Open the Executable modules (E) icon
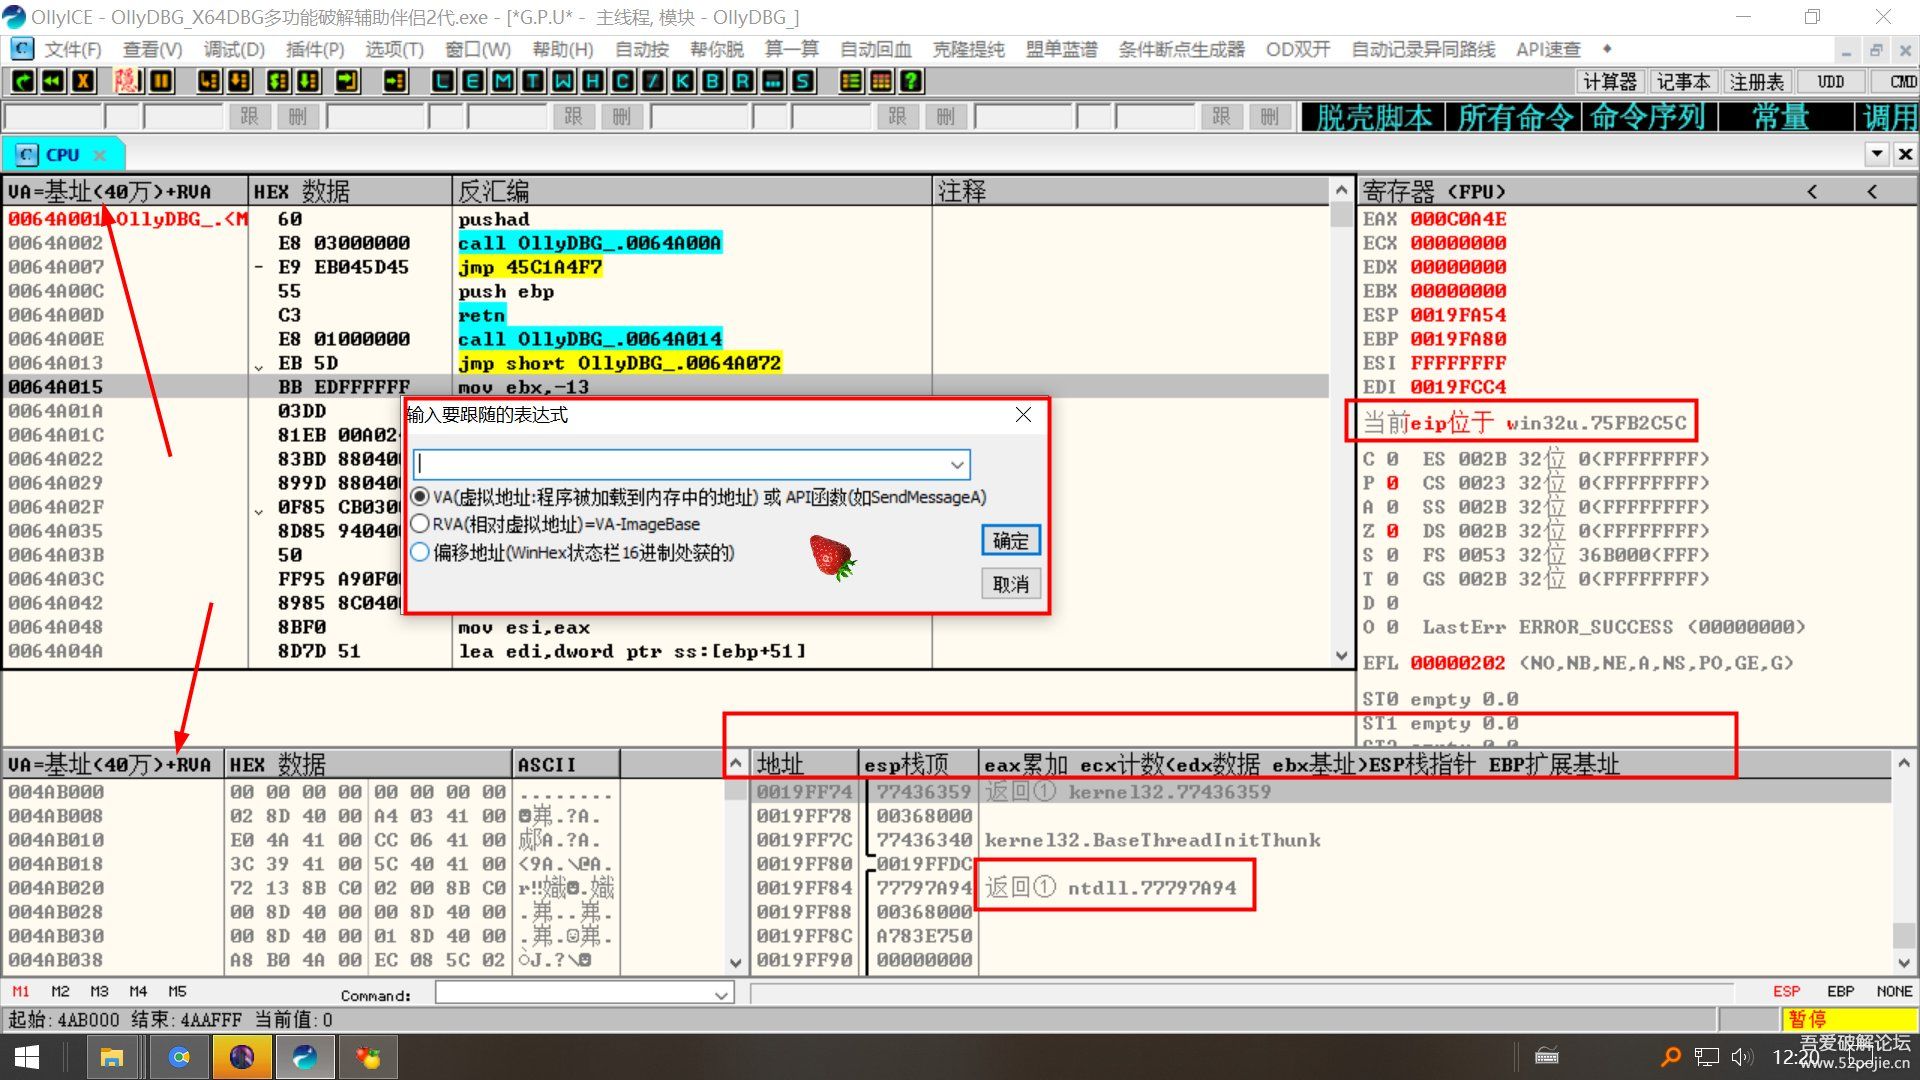 473,81
